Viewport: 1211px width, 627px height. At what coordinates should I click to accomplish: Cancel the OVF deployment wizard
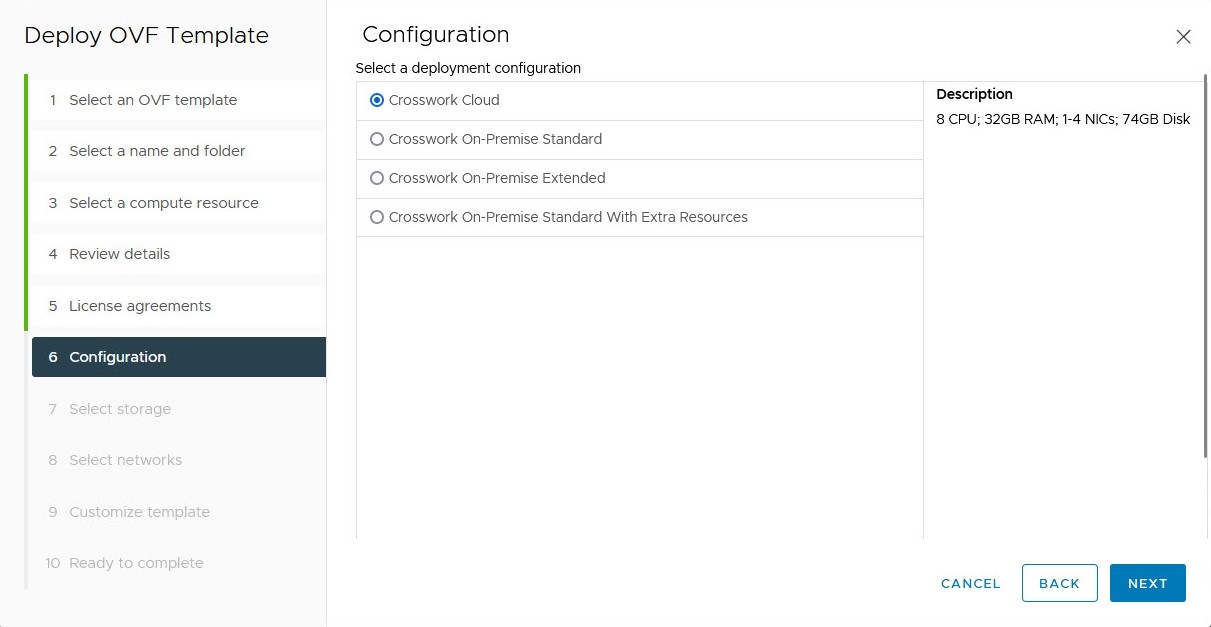coord(971,583)
